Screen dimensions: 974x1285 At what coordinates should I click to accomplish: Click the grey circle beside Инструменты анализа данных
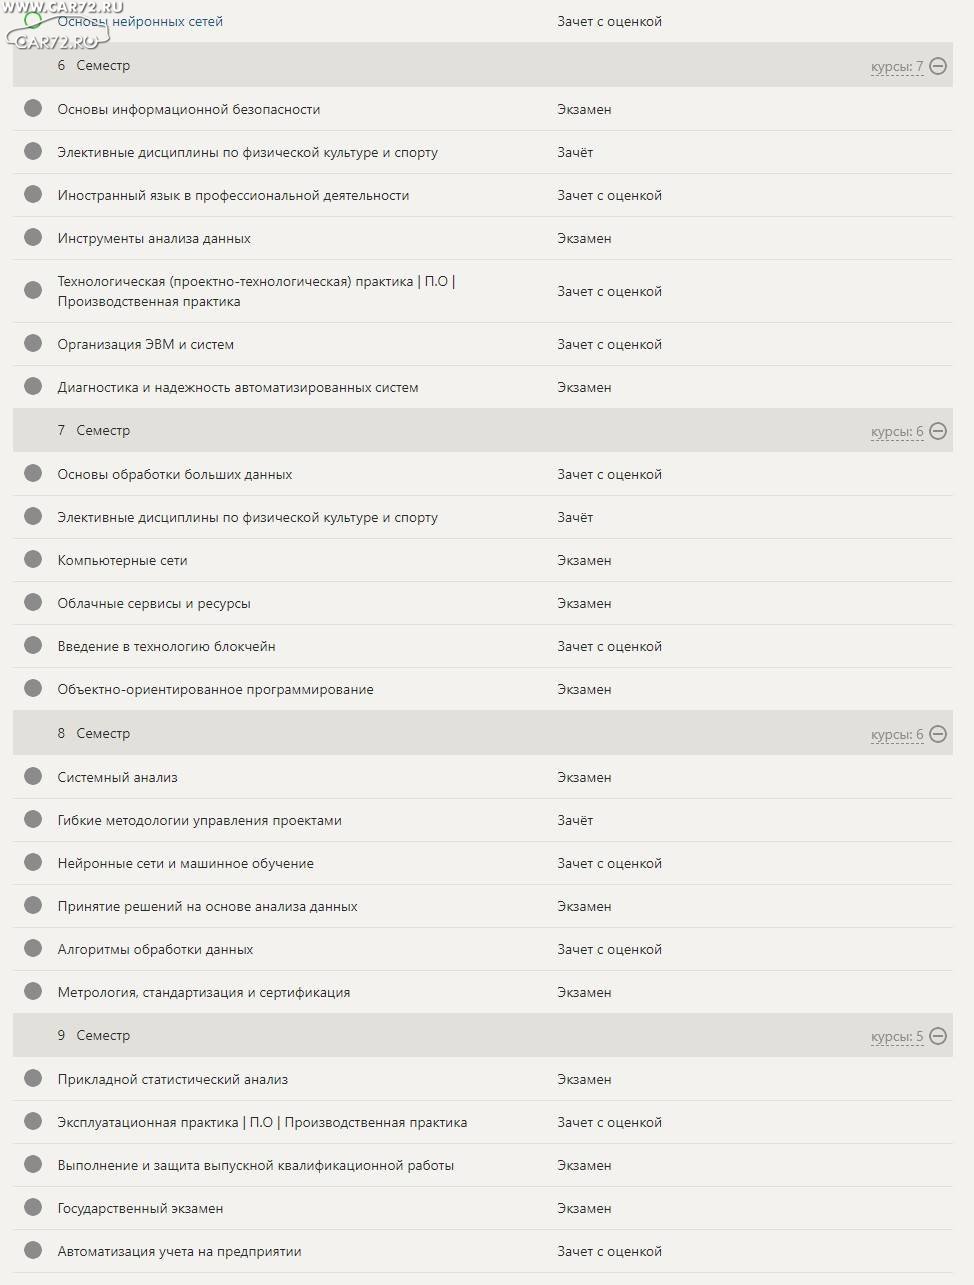pyautogui.click(x=33, y=237)
